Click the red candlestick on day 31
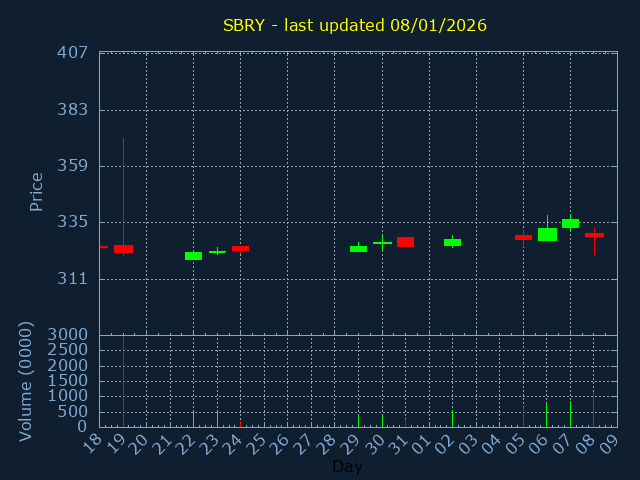The height and width of the screenshot is (480, 640). click(405, 242)
